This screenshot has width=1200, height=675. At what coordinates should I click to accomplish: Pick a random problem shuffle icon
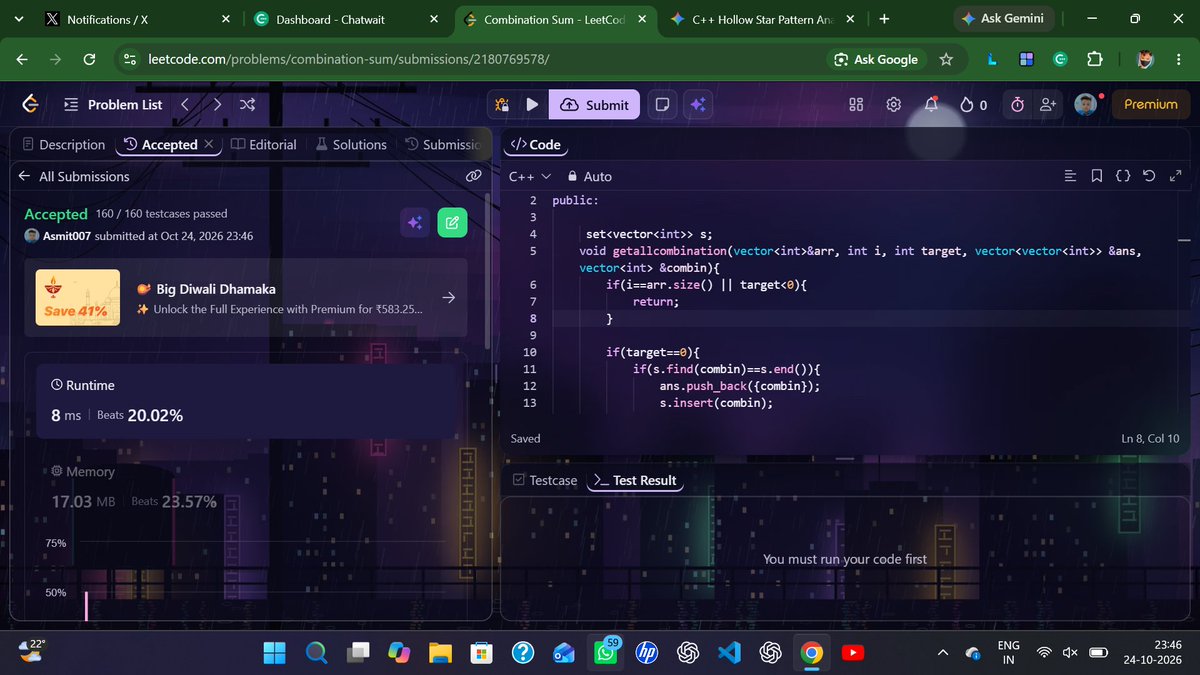tap(248, 104)
